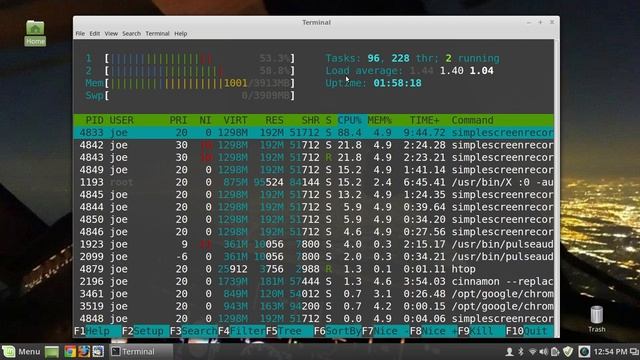Click the Load average text
640x360 pixels.
pos(364,71)
